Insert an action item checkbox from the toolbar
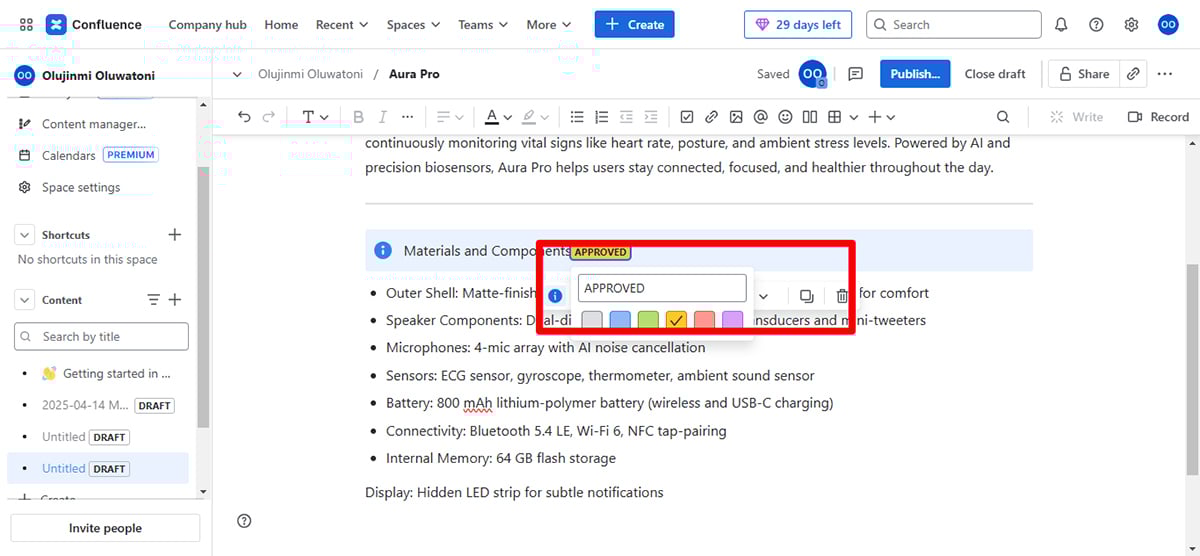Image resolution: width=1200 pixels, height=556 pixels. click(x=686, y=117)
